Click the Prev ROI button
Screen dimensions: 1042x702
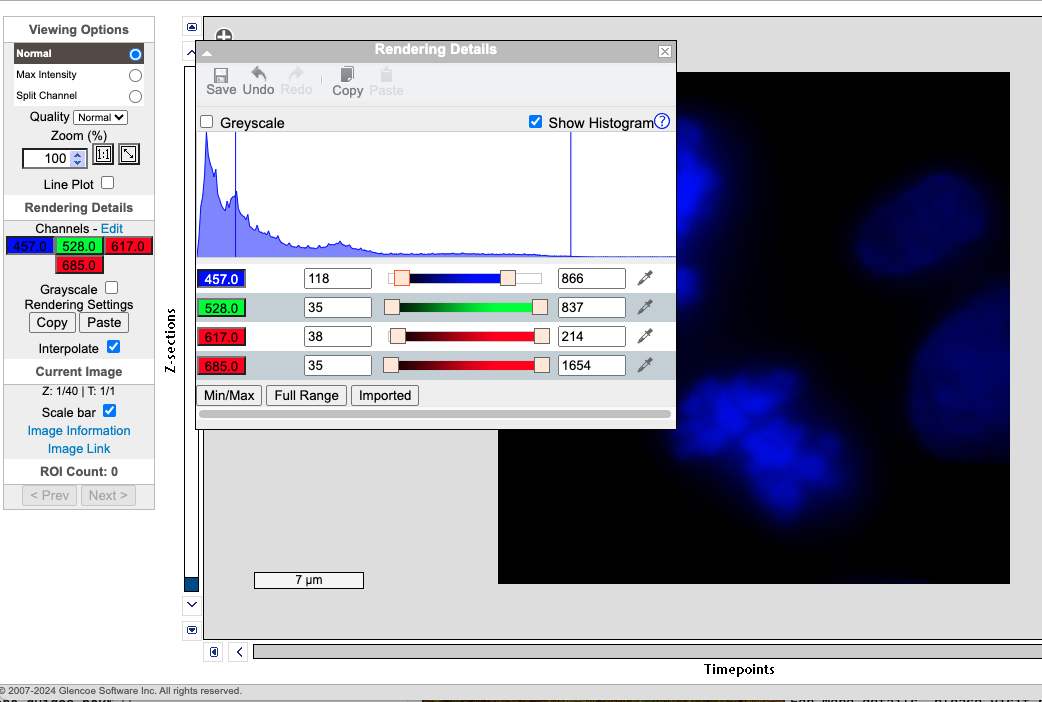click(x=49, y=495)
